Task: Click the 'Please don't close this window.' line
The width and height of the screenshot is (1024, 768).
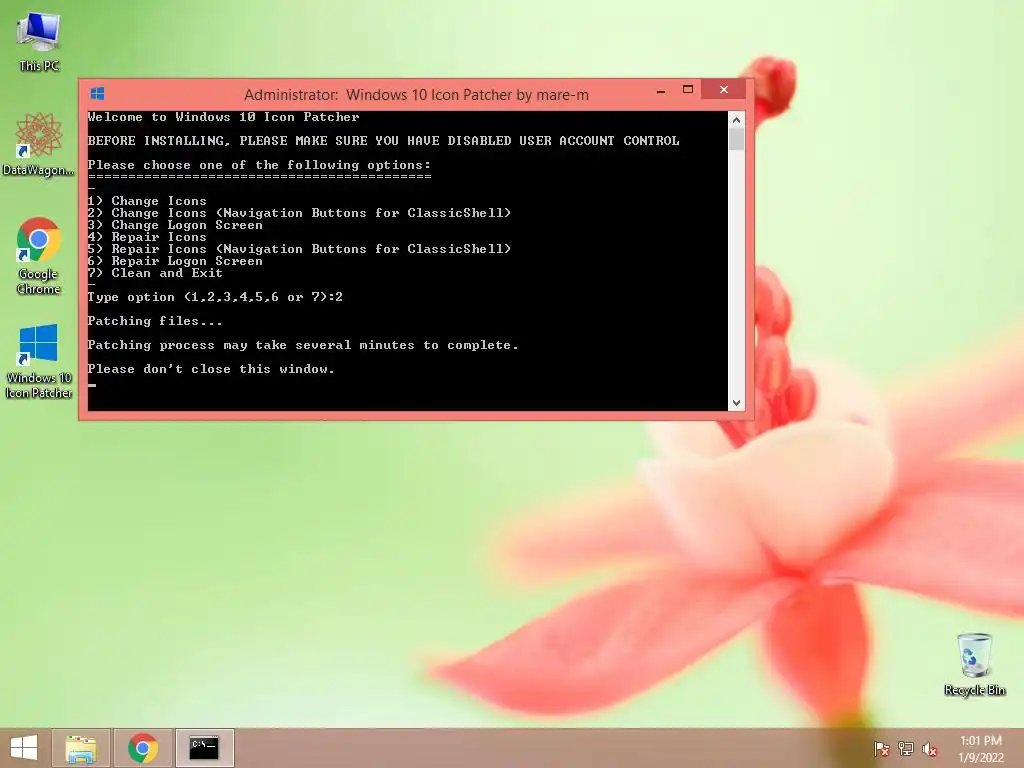Action: coord(211,369)
